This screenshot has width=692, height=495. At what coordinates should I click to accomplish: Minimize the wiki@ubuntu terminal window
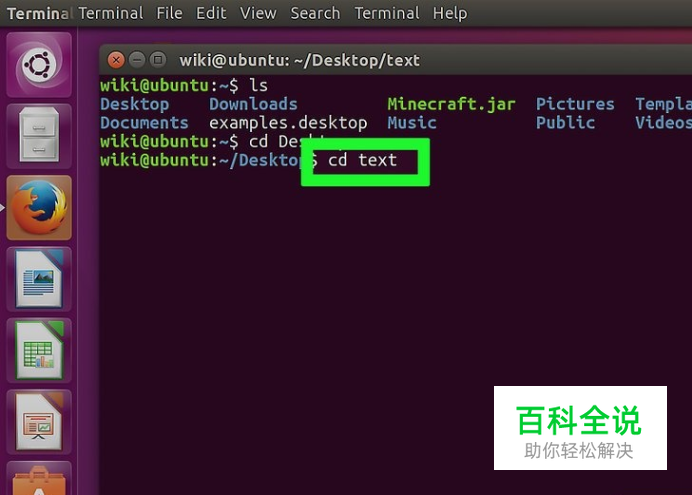tap(137, 60)
